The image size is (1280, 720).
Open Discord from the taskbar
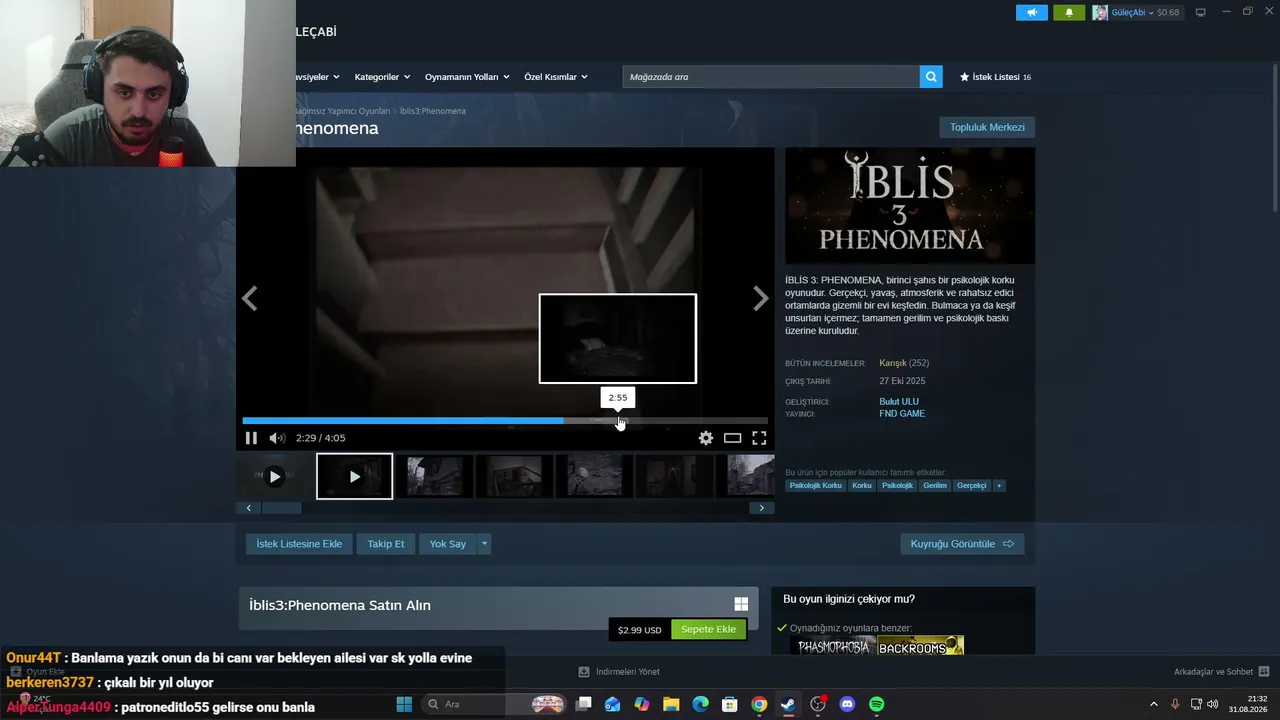click(x=848, y=704)
